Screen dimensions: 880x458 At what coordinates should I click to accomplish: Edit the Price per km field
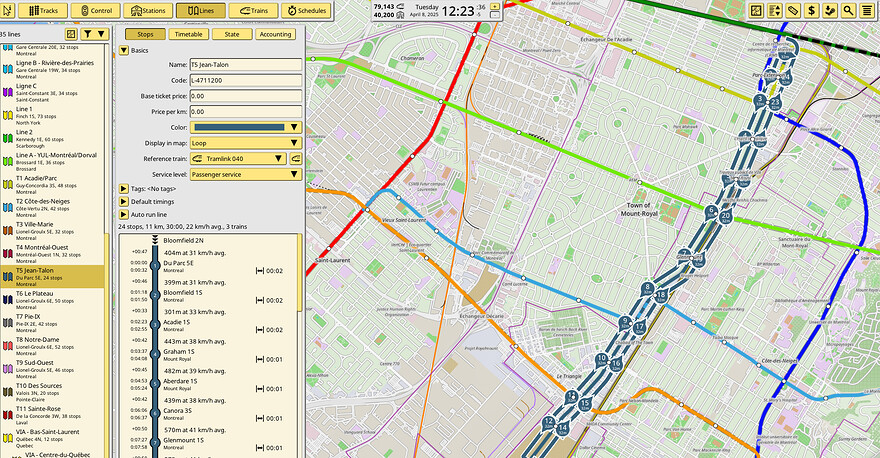(x=246, y=112)
